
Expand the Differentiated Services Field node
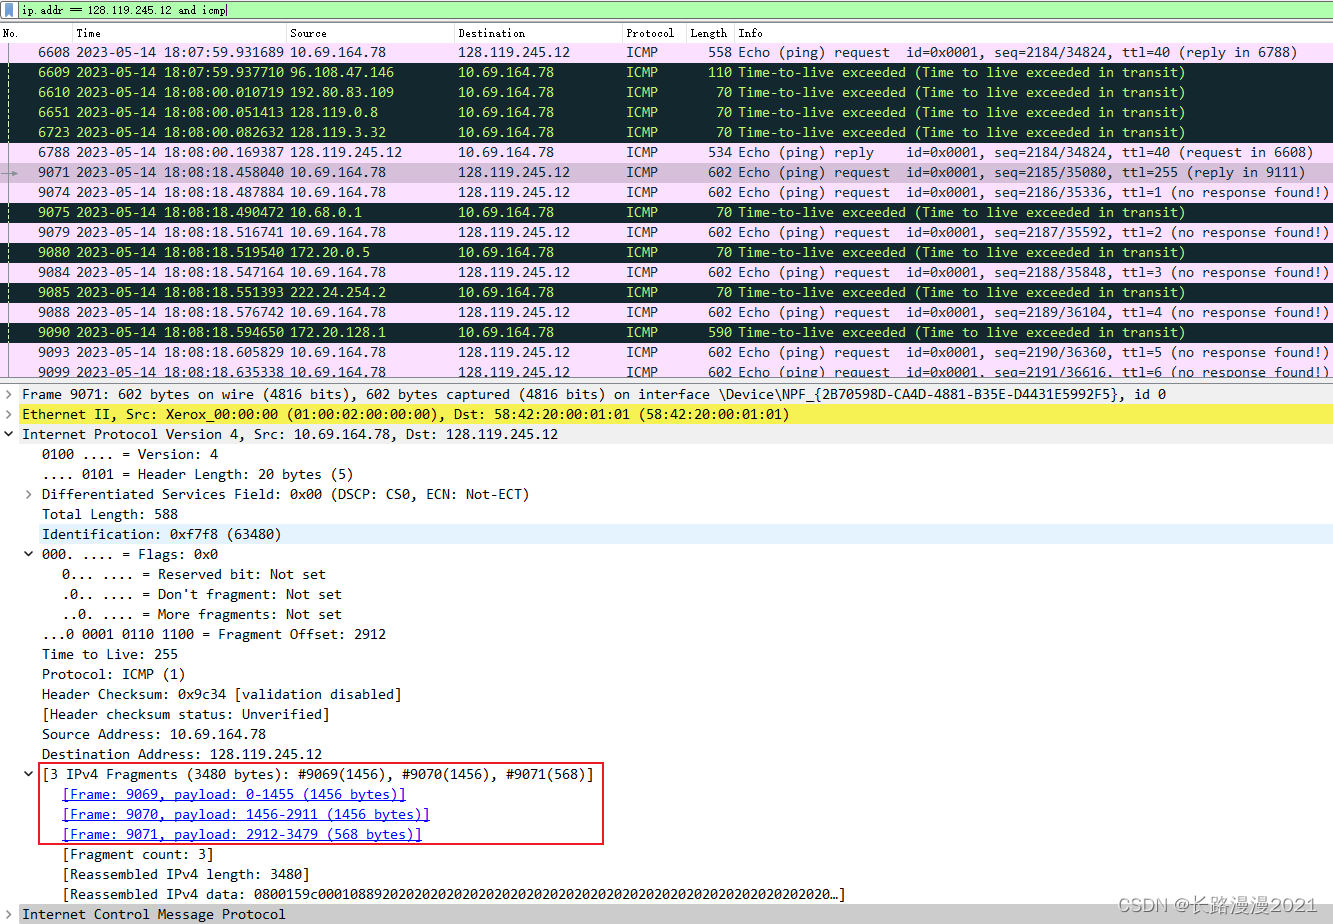30,494
